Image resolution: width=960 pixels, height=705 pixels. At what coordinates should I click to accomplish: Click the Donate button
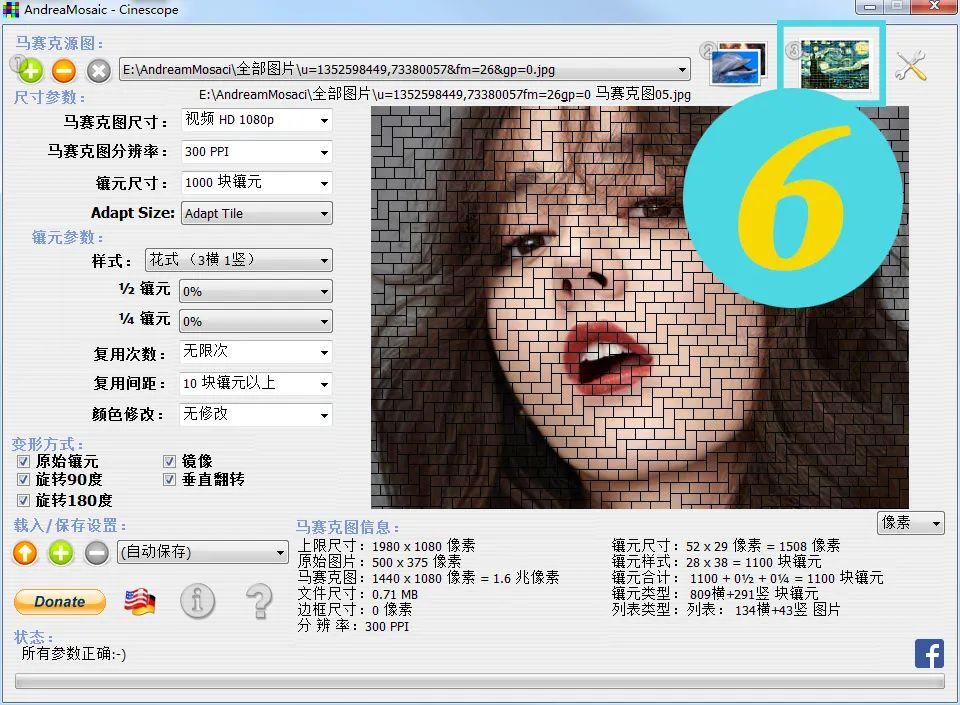coord(59,601)
